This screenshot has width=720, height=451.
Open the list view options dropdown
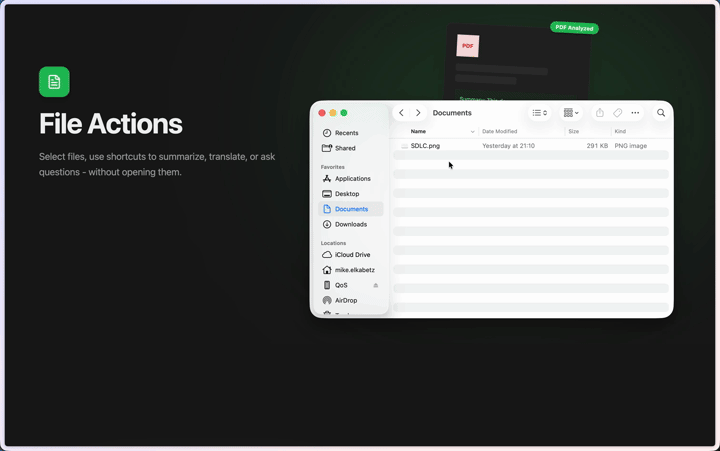[540, 113]
